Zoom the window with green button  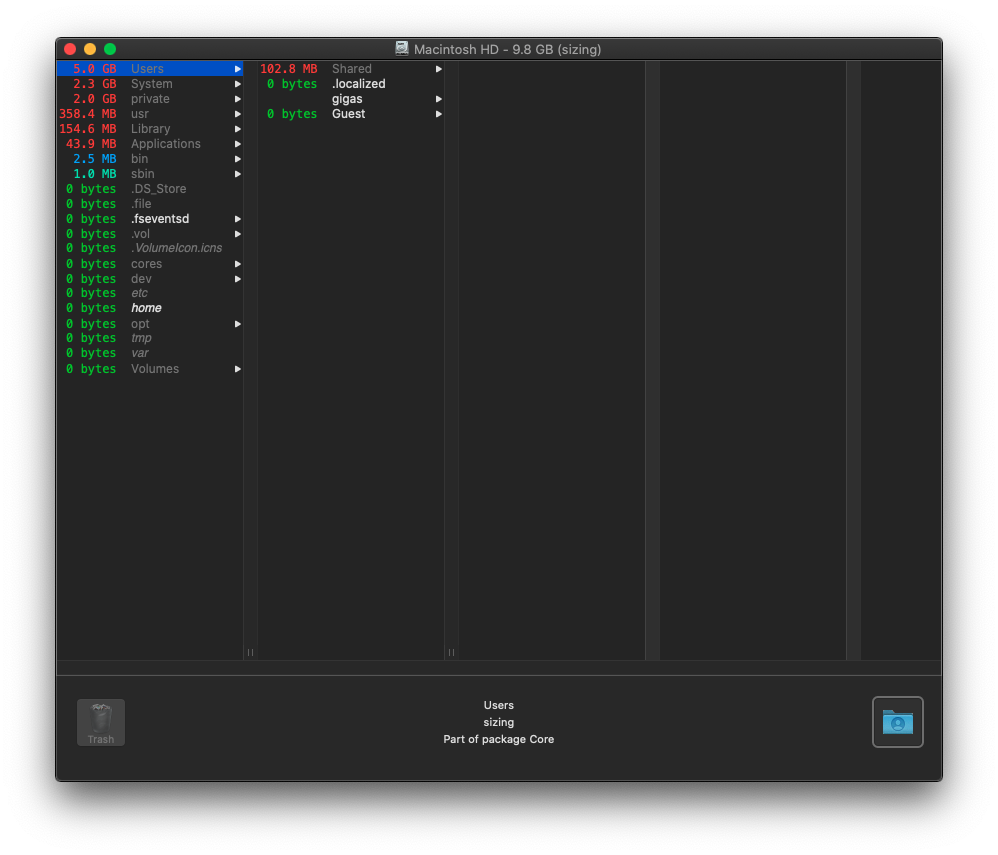point(110,49)
